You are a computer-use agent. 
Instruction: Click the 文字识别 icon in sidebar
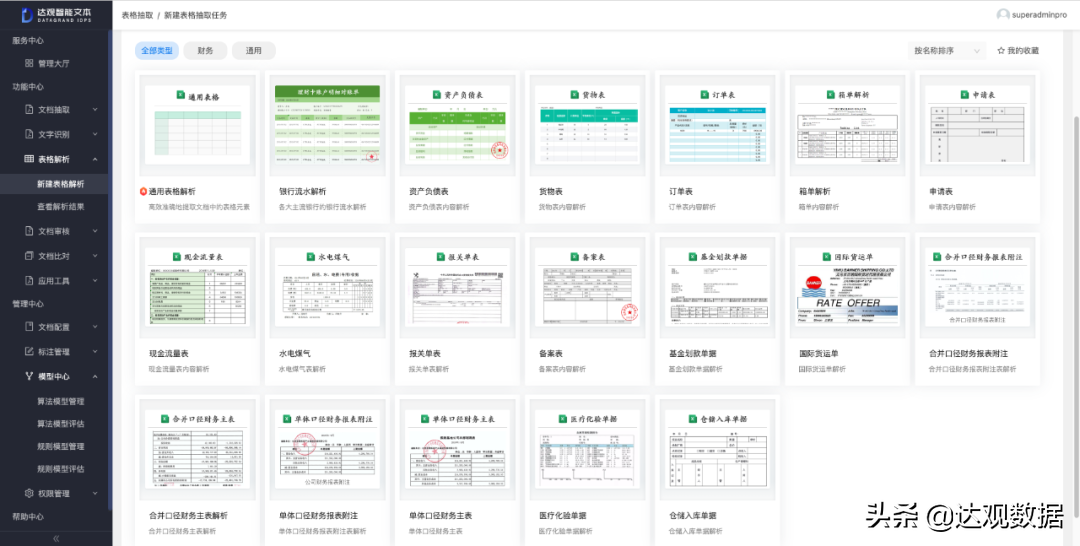pyautogui.click(x=29, y=134)
